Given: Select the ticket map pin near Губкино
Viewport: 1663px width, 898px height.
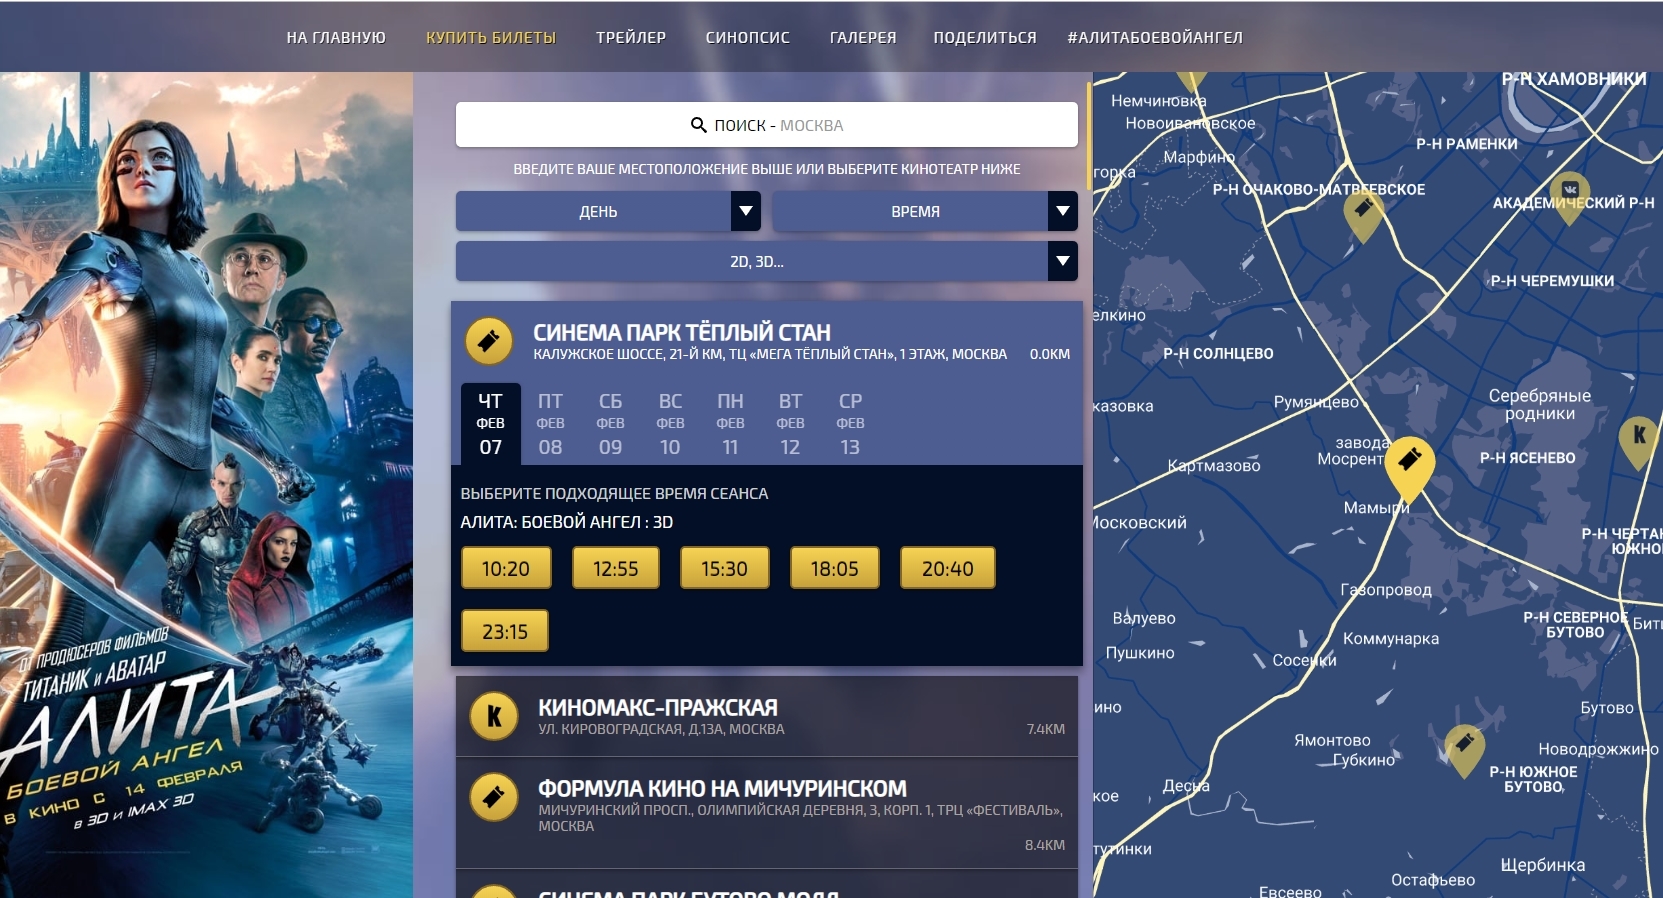Looking at the screenshot, I should coord(1464,750).
